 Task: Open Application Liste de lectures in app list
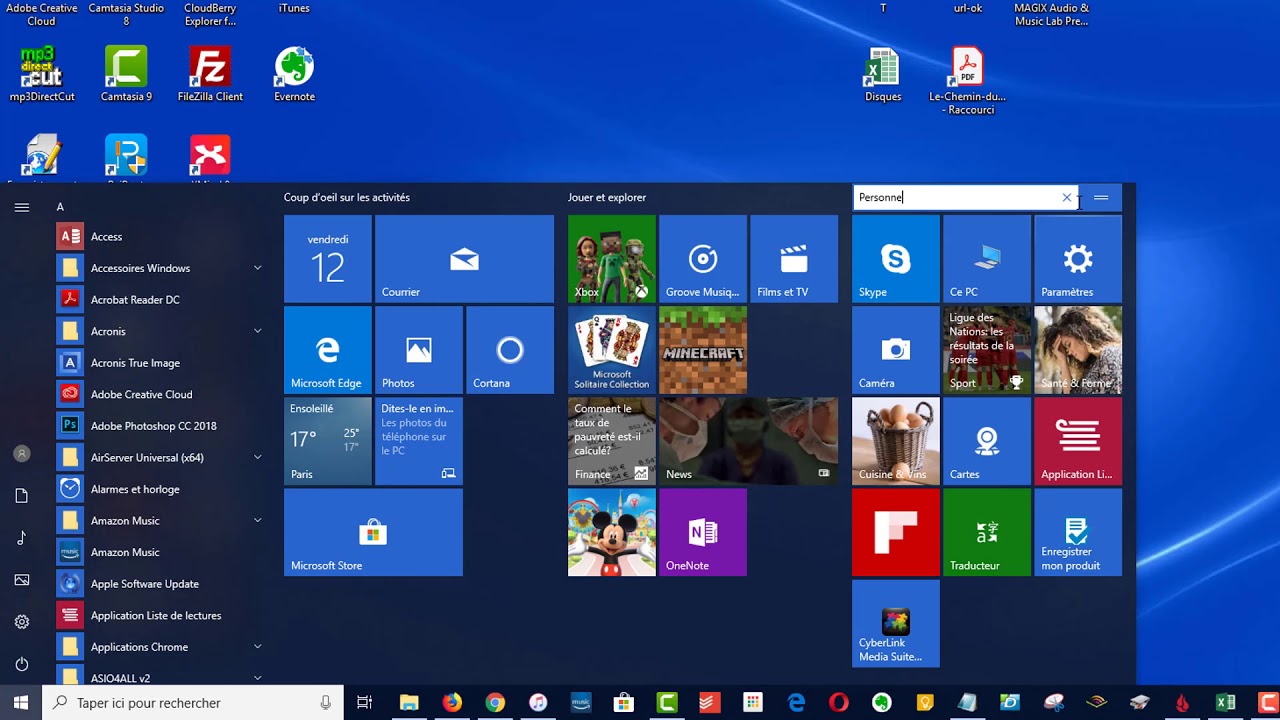[x=162, y=616]
